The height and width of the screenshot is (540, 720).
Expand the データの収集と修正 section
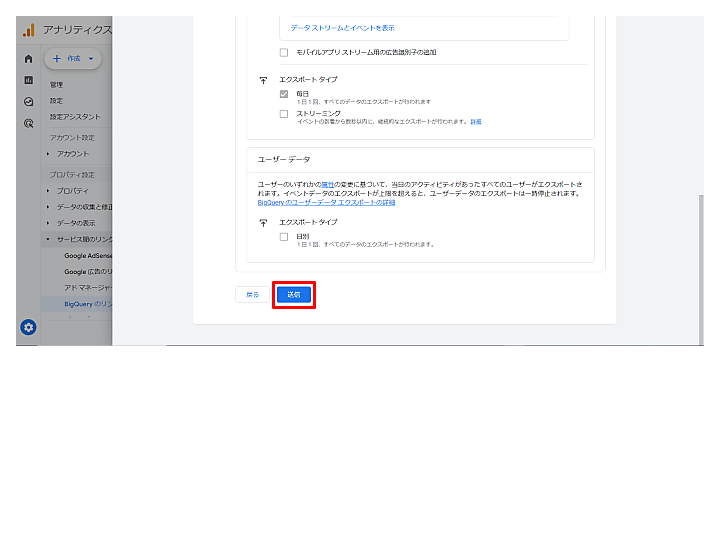click(78, 207)
